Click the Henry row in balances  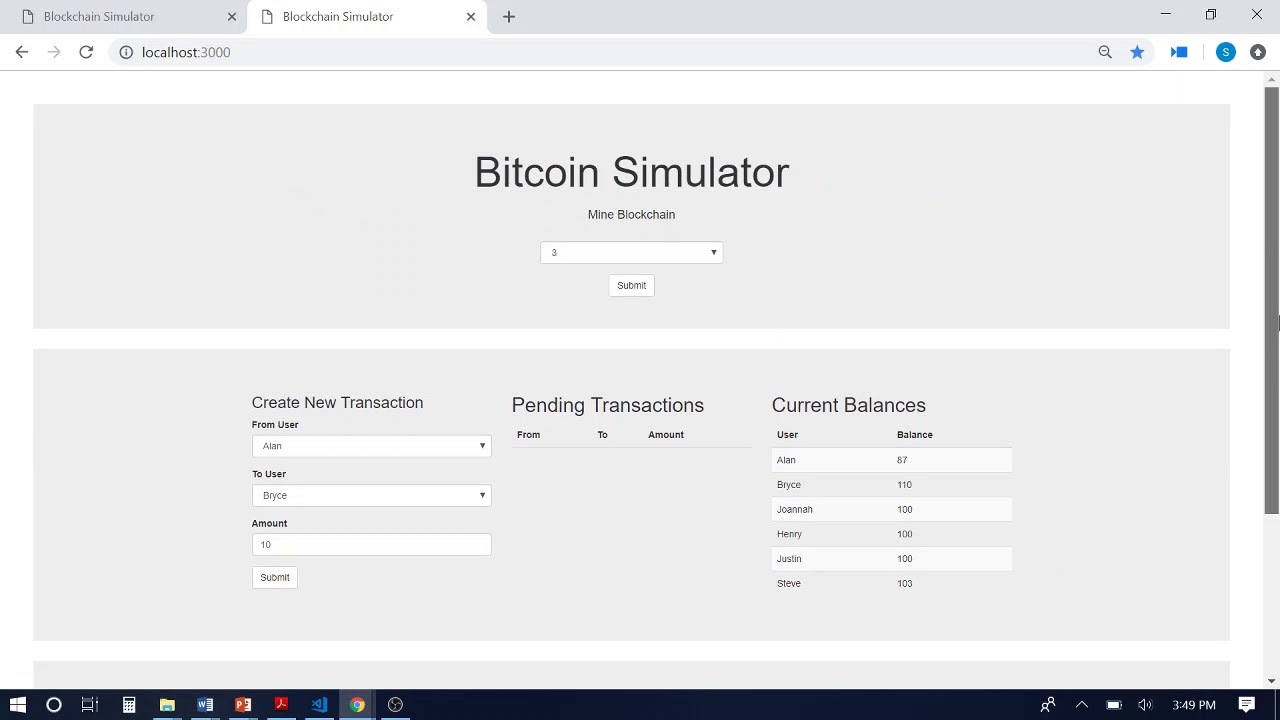click(891, 534)
